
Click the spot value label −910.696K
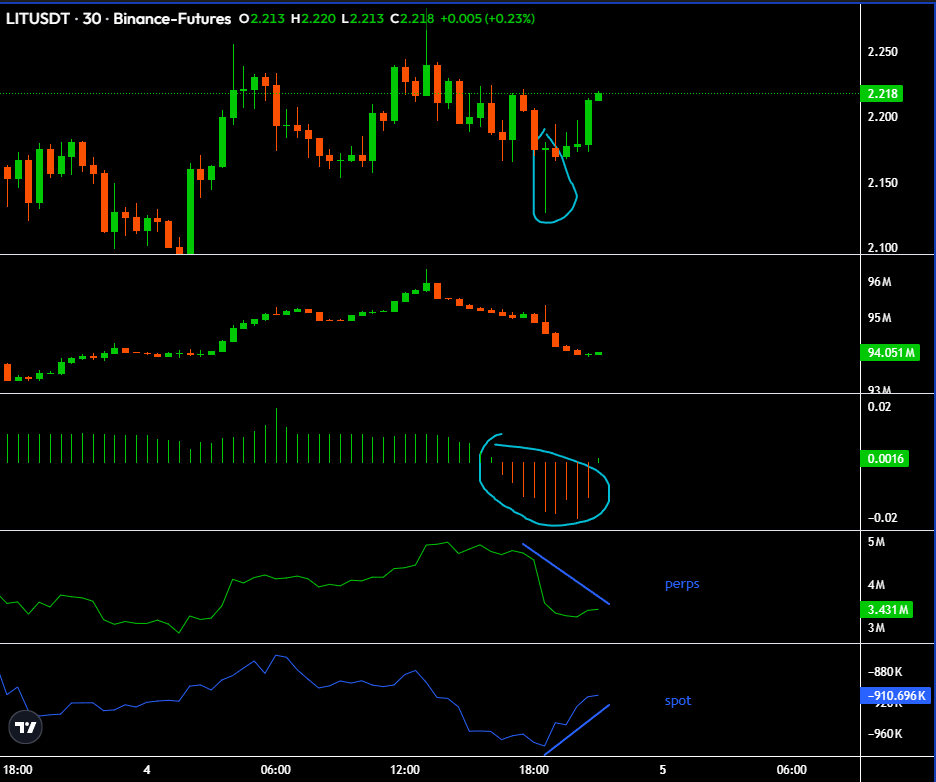[895, 695]
